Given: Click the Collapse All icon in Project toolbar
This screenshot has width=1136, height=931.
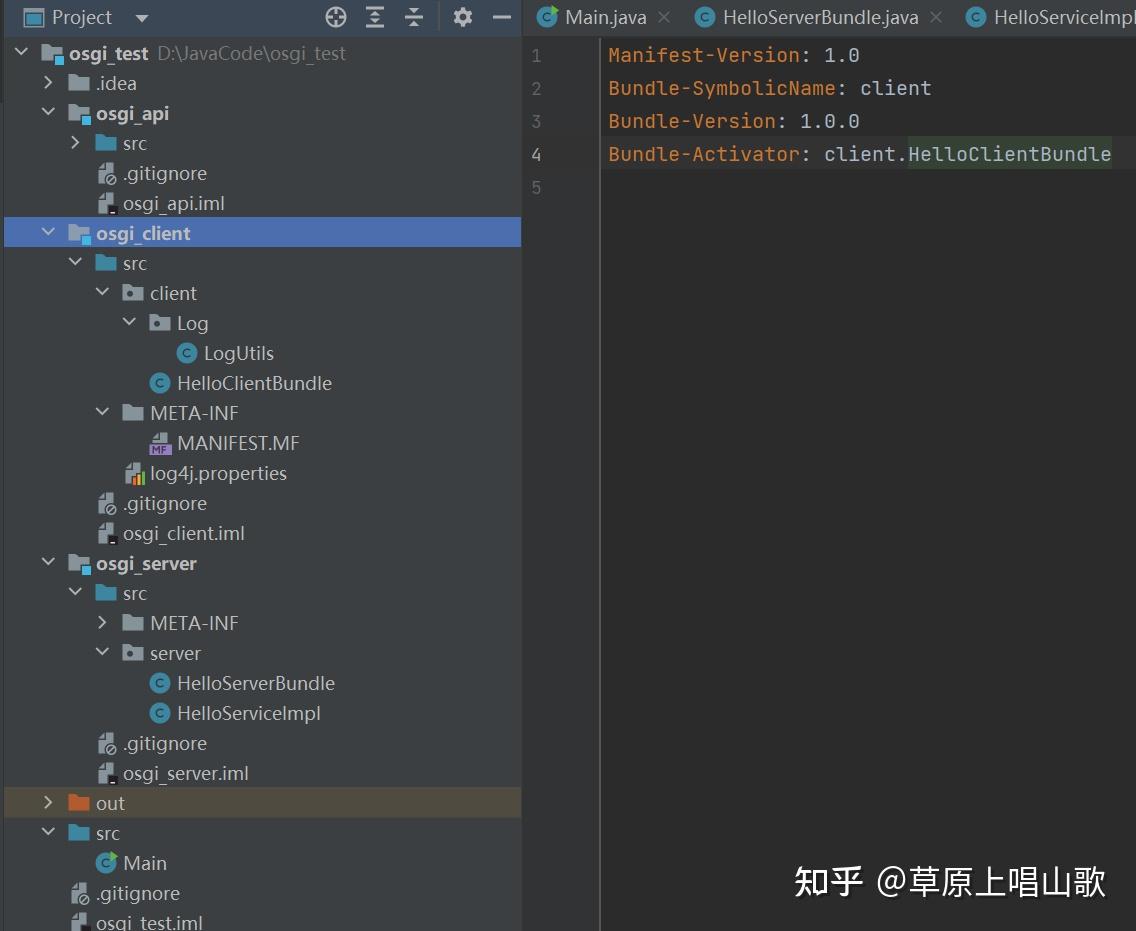Looking at the screenshot, I should tap(414, 17).
